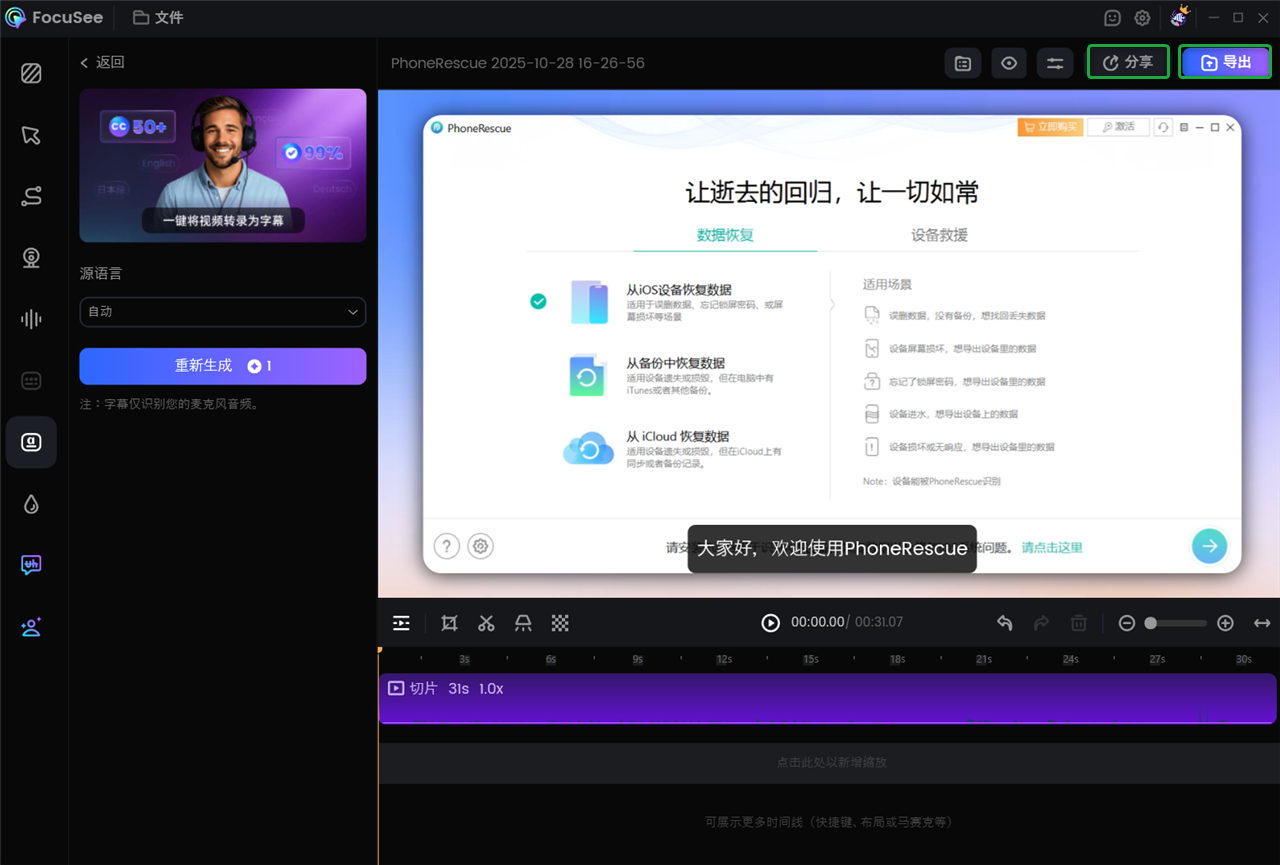Click the subtitle promo banner thumbnail
Image resolution: width=1280 pixels, height=865 pixels.
[223, 165]
